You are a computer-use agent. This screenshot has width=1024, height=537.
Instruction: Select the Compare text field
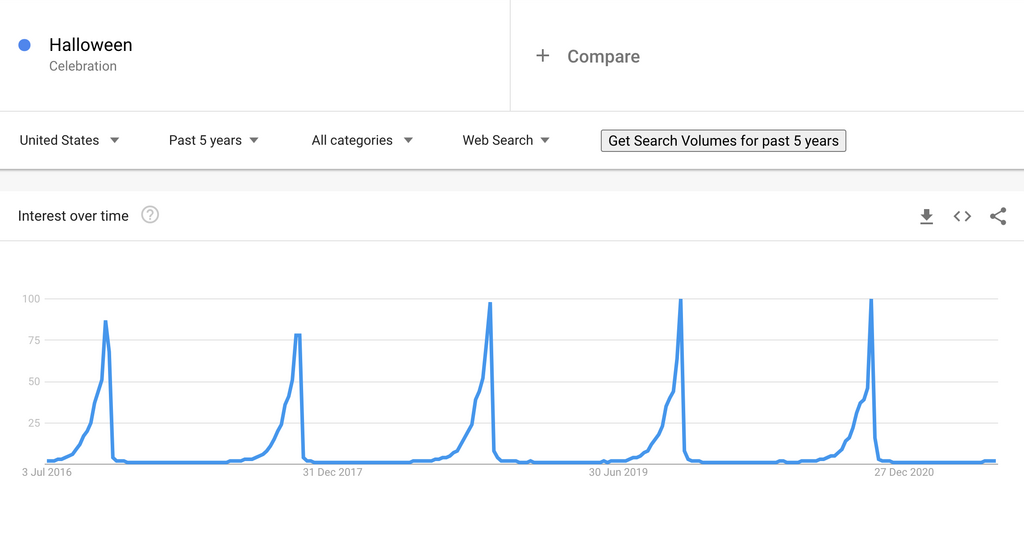point(603,57)
